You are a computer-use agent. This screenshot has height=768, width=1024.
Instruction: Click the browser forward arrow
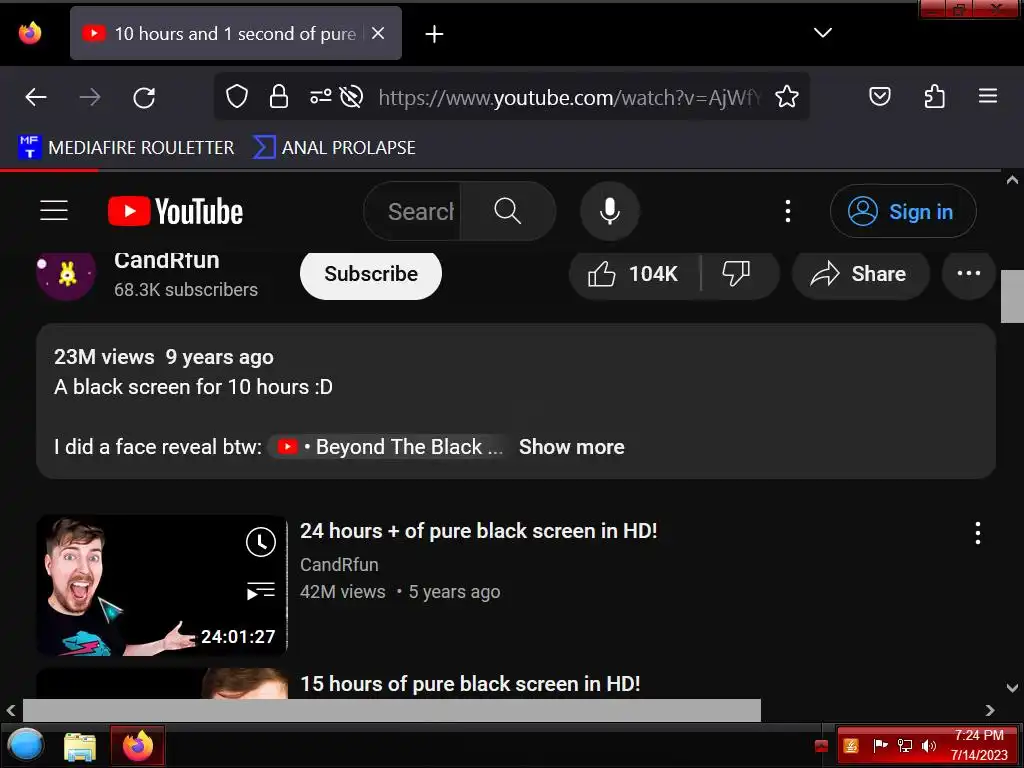coord(90,97)
